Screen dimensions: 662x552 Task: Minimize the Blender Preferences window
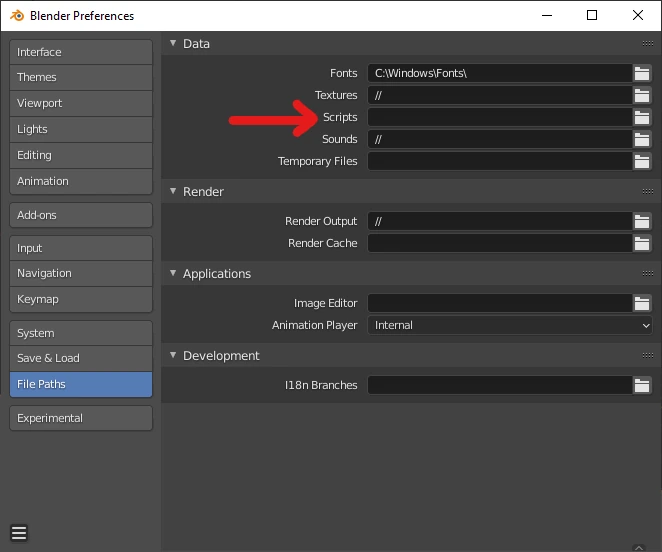(547, 16)
